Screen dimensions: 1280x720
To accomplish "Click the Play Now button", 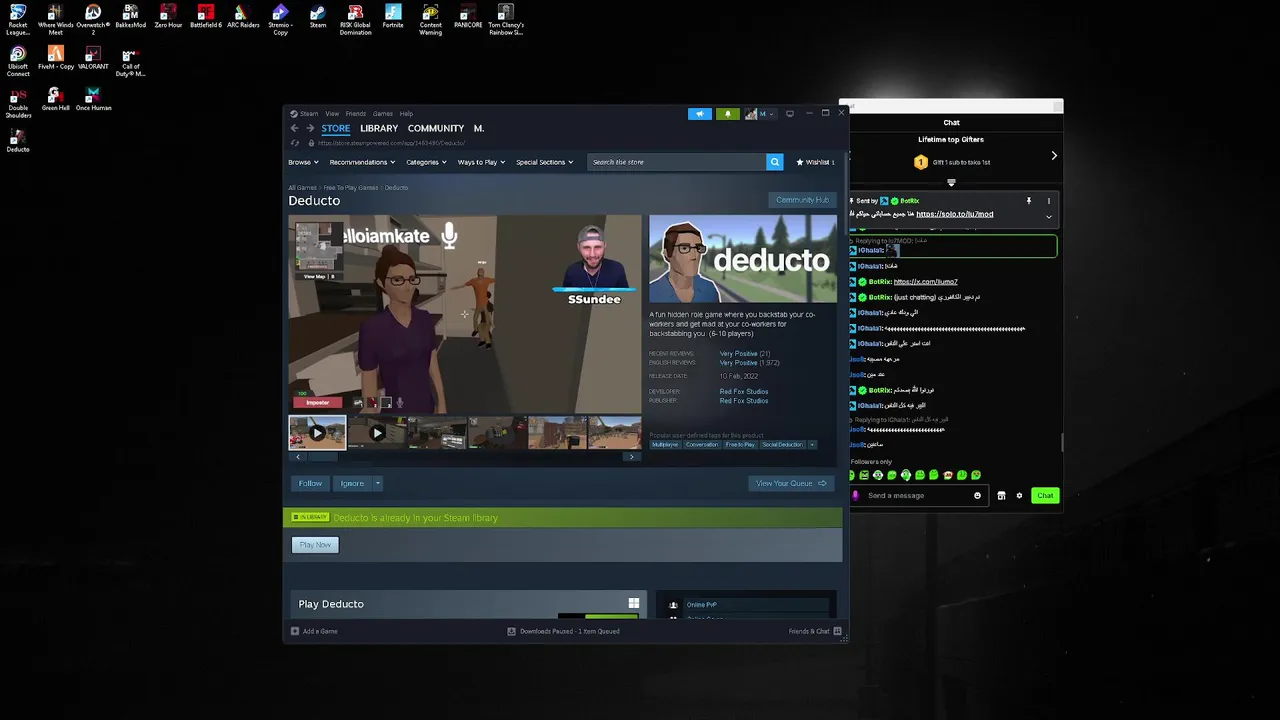I will point(315,545).
